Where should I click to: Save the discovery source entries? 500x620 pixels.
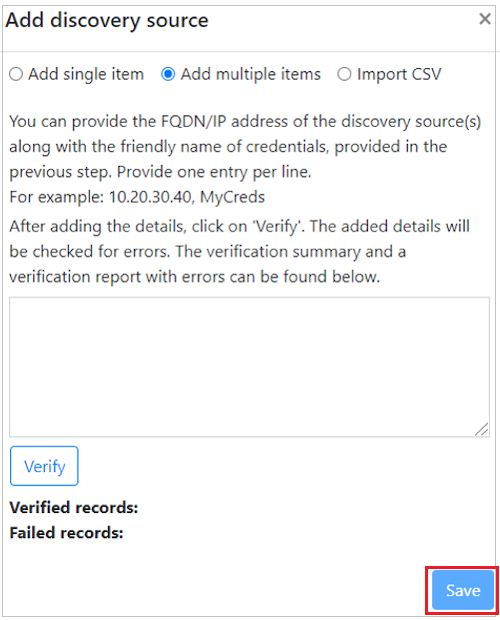pyautogui.click(x=463, y=590)
